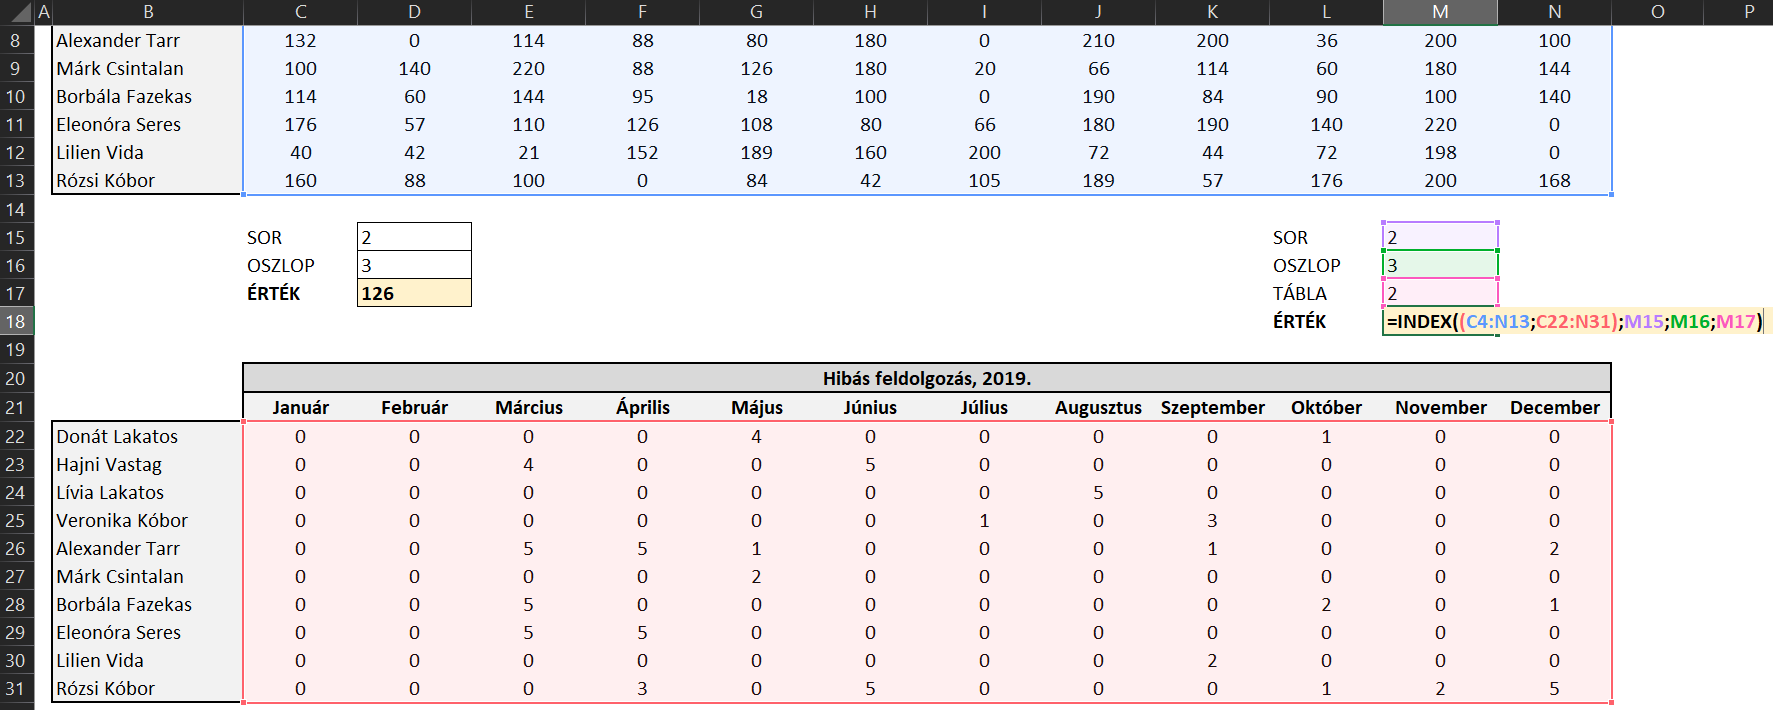Select Alexander Tarr in row 8

coord(147,41)
